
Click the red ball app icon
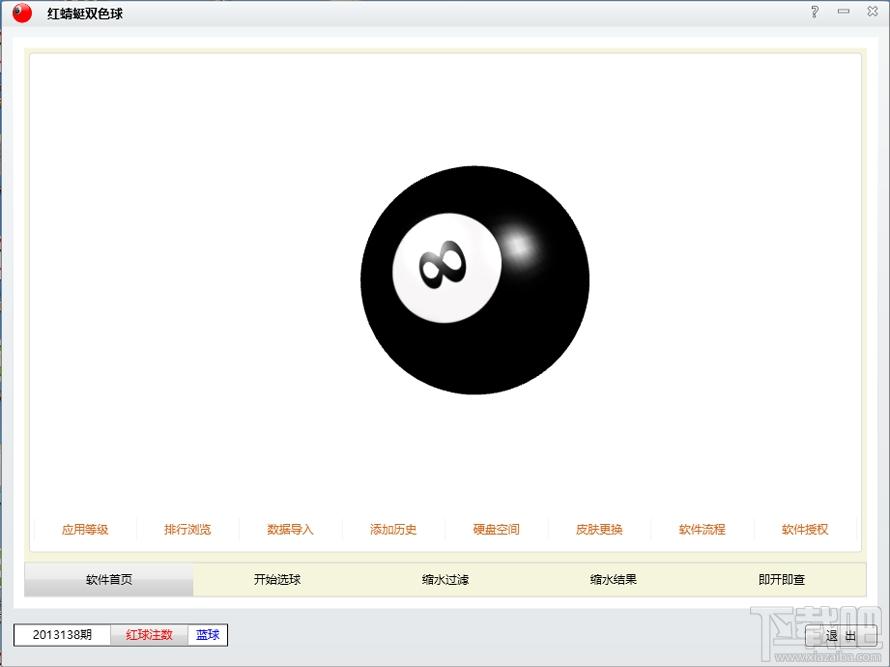point(22,13)
